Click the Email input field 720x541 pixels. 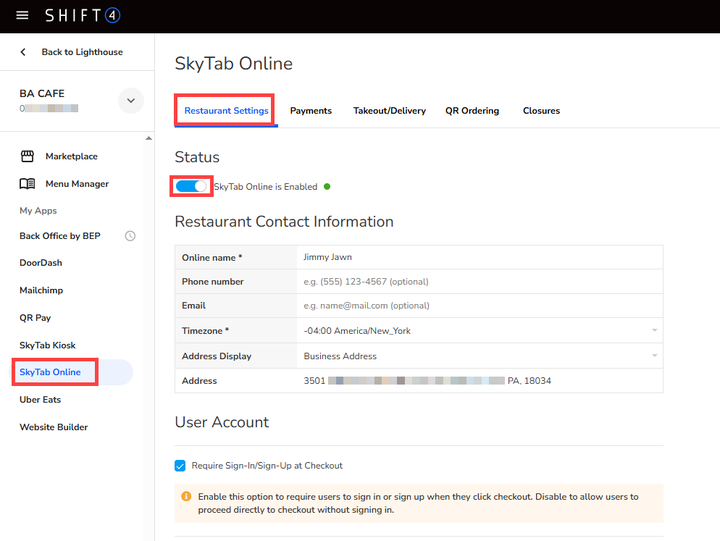pyautogui.click(x=480, y=306)
